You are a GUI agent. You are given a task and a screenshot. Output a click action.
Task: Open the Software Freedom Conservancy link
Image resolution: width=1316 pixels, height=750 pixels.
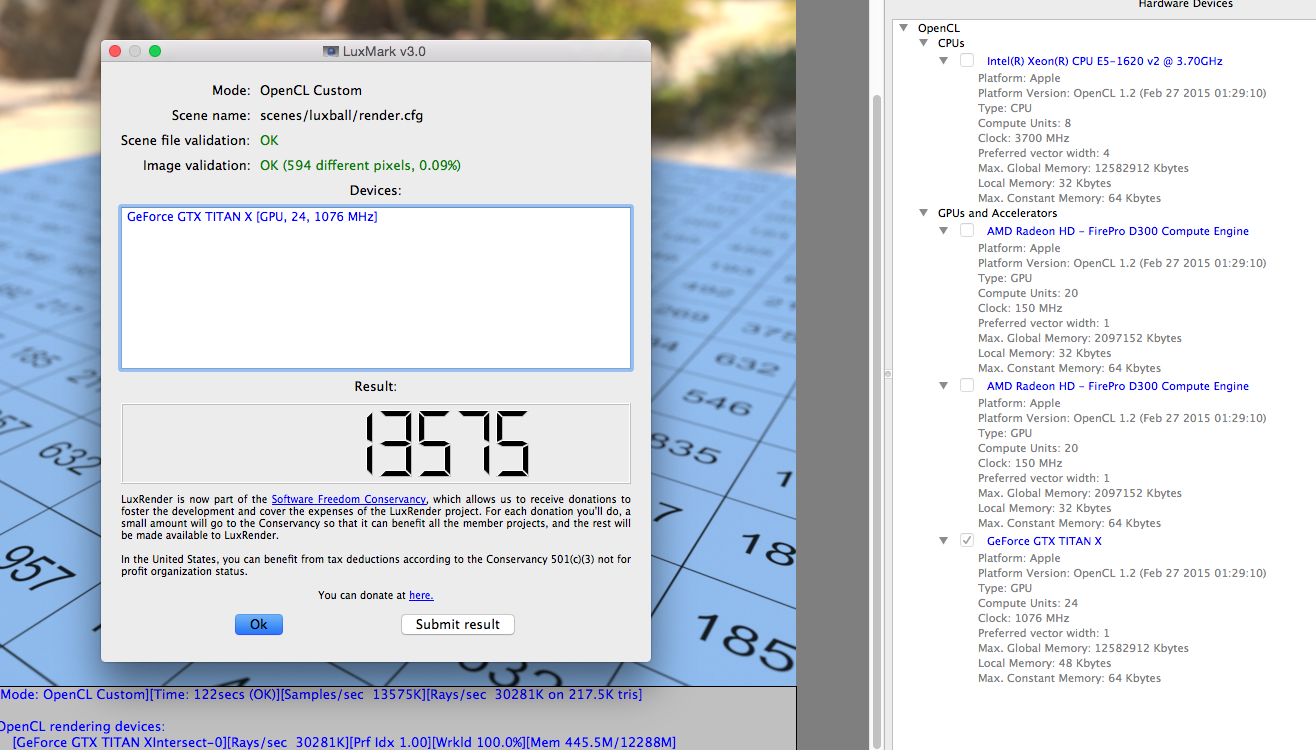[349, 499]
